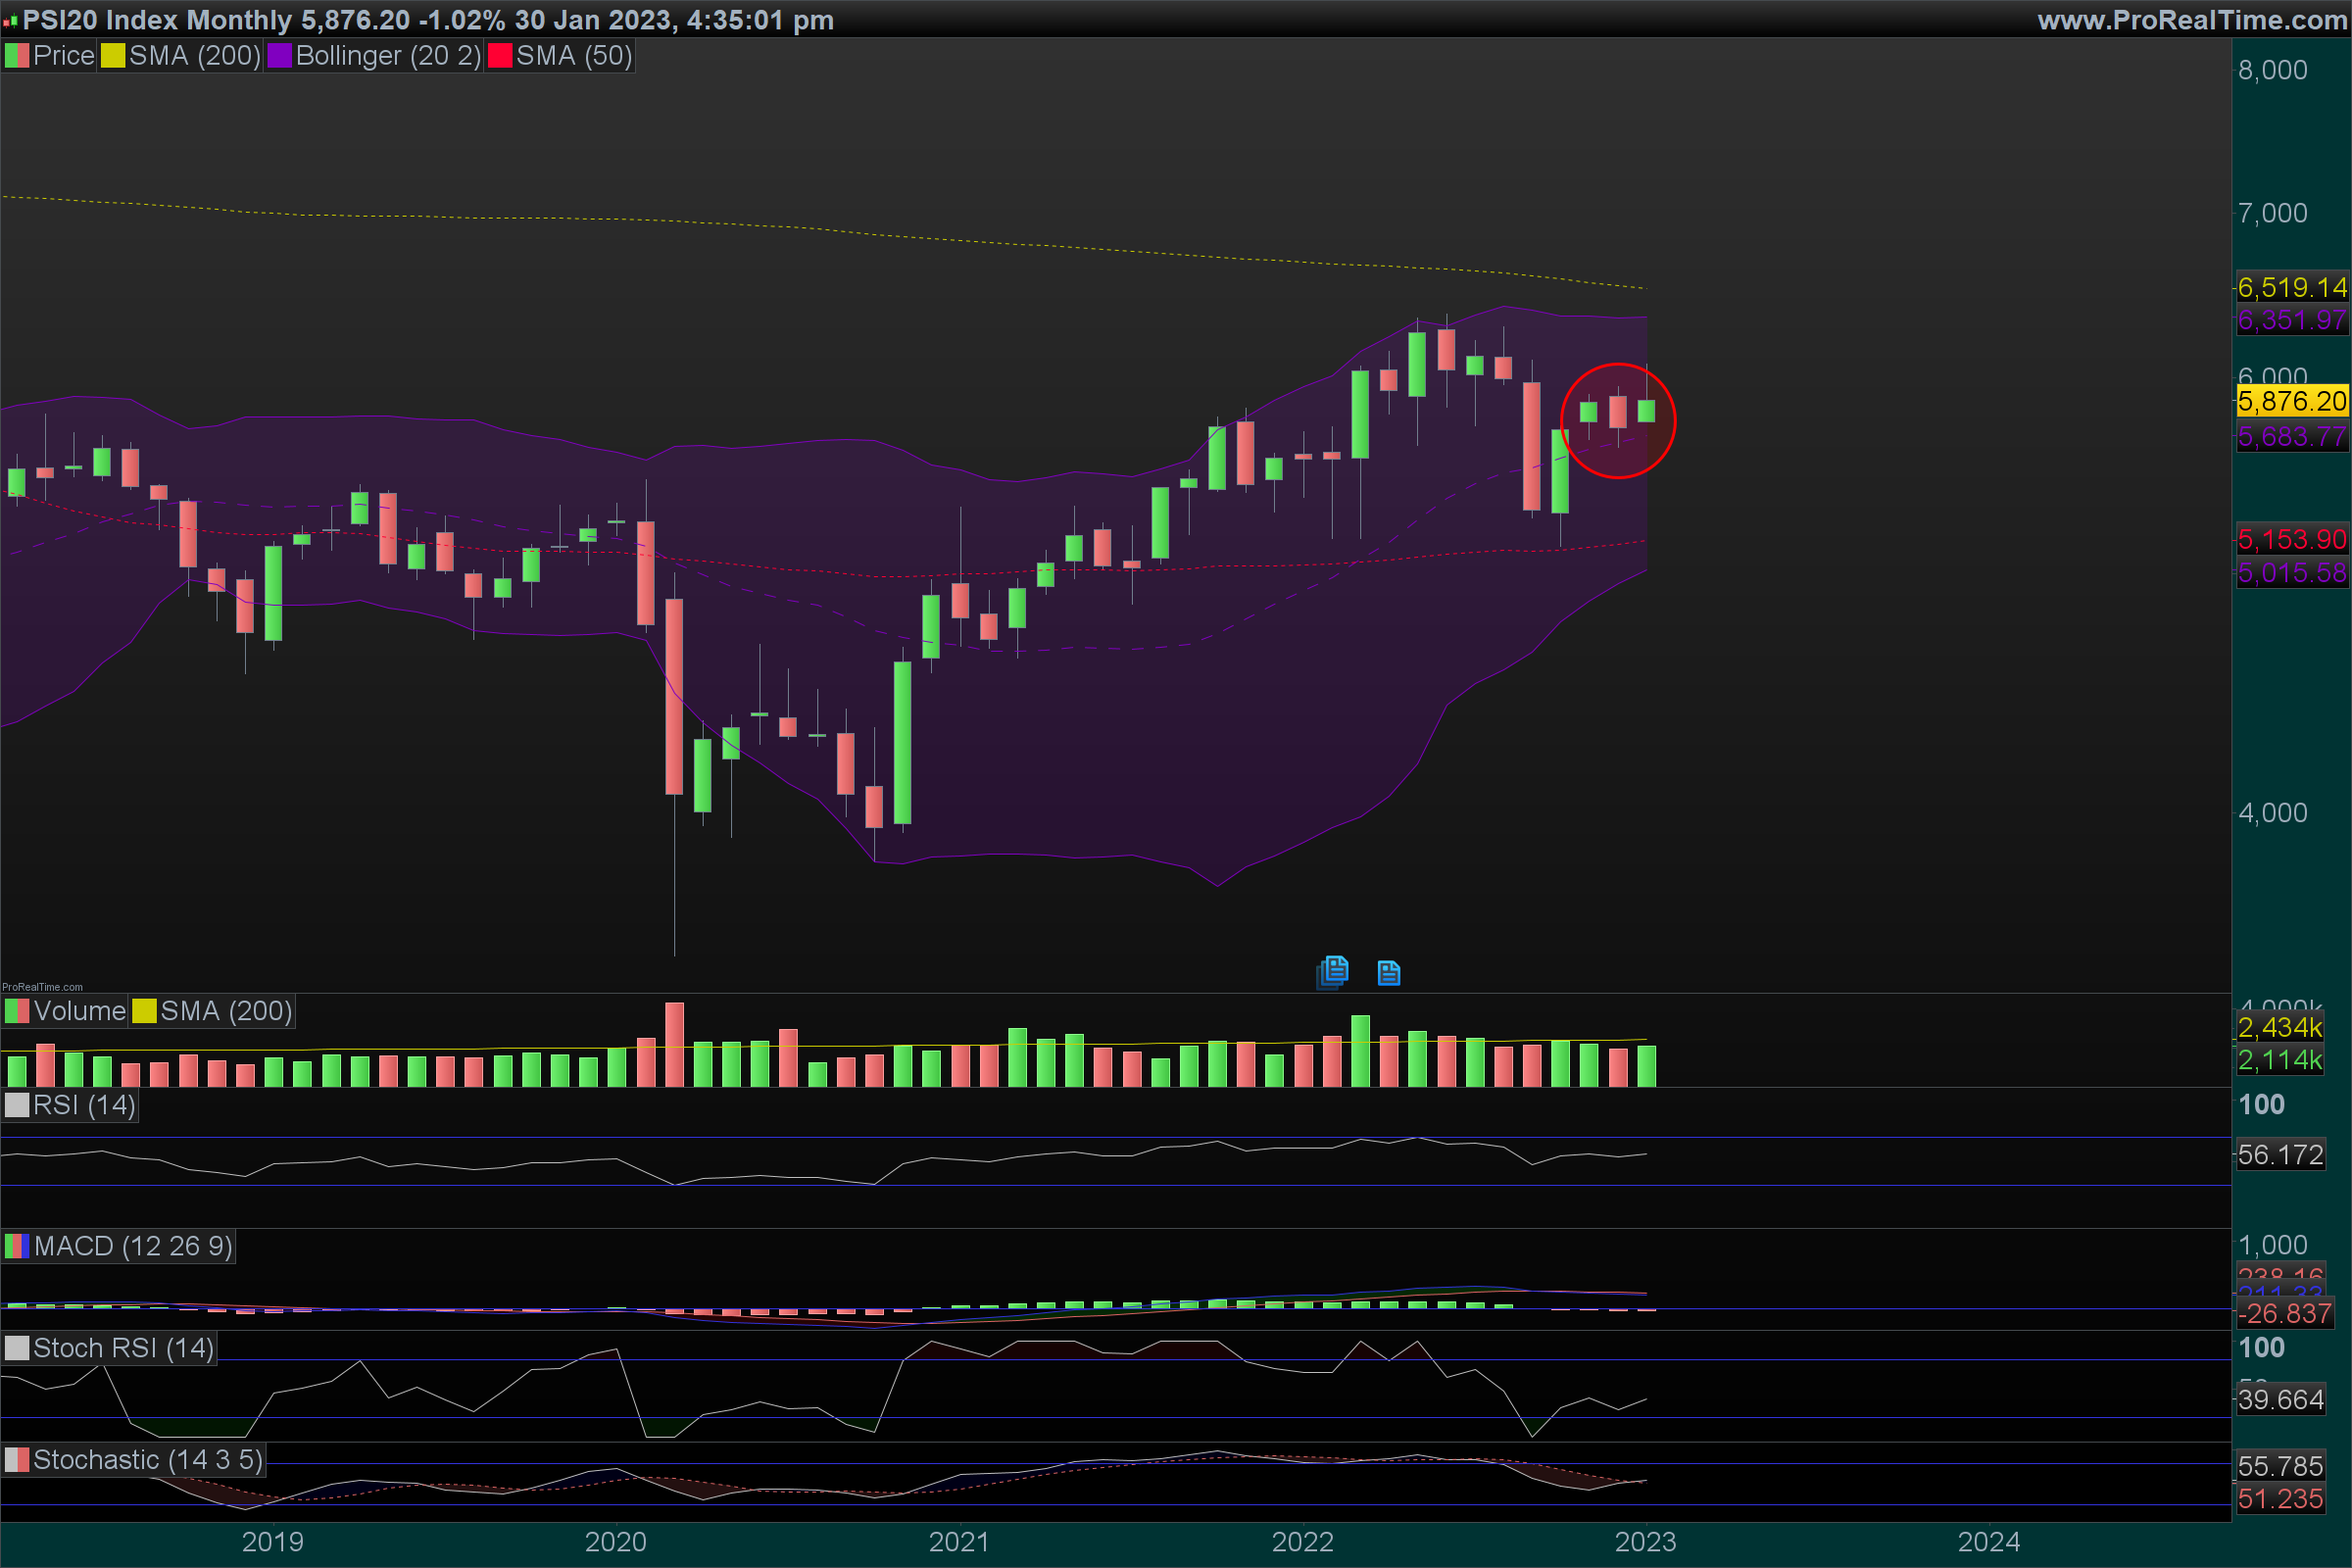Screen dimensions: 2352x1568
Task: Open the MACD (12 26 9) label
Action: [x=133, y=1246]
